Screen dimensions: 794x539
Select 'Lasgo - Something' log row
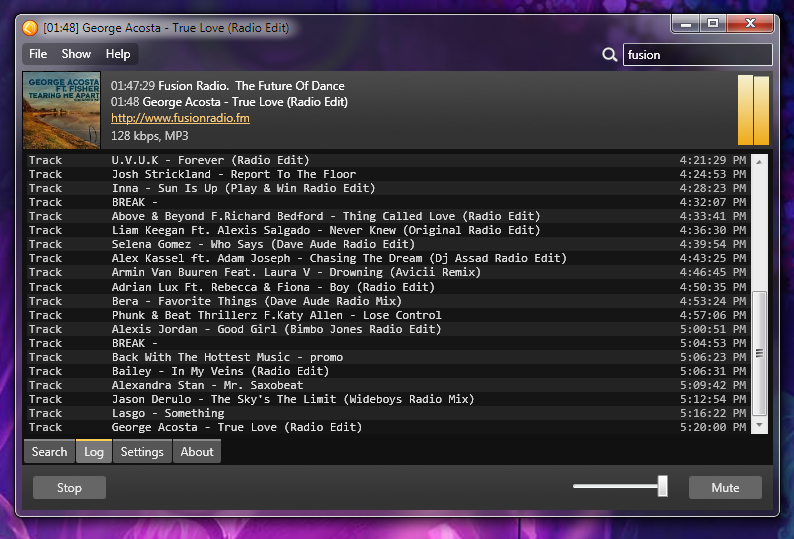click(x=388, y=413)
